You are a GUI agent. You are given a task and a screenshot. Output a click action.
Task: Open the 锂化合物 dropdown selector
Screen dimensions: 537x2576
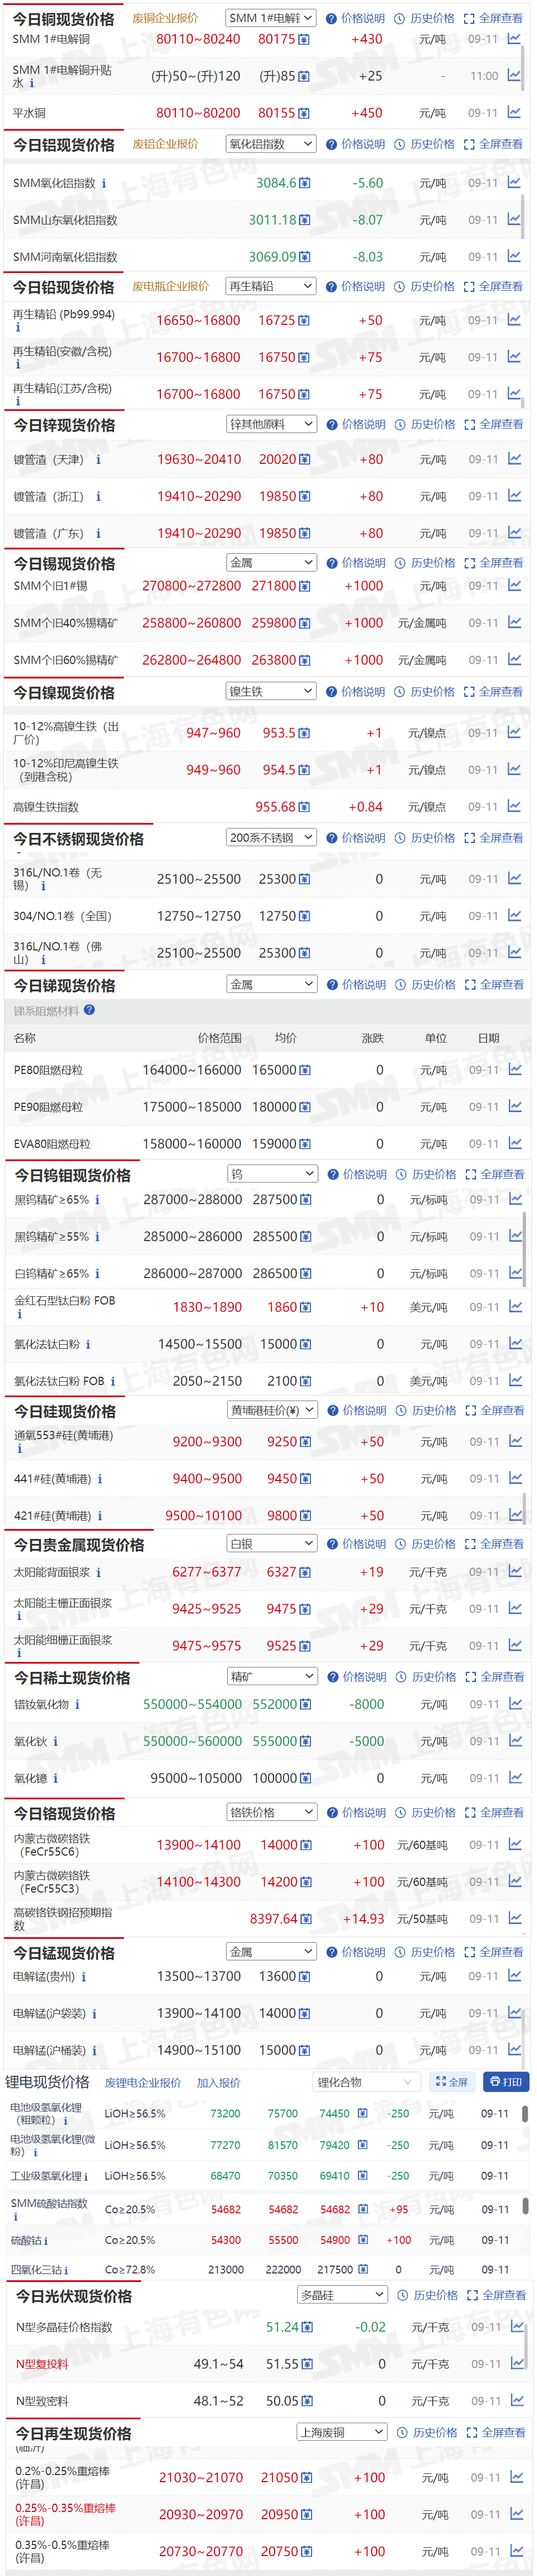(x=365, y=2082)
